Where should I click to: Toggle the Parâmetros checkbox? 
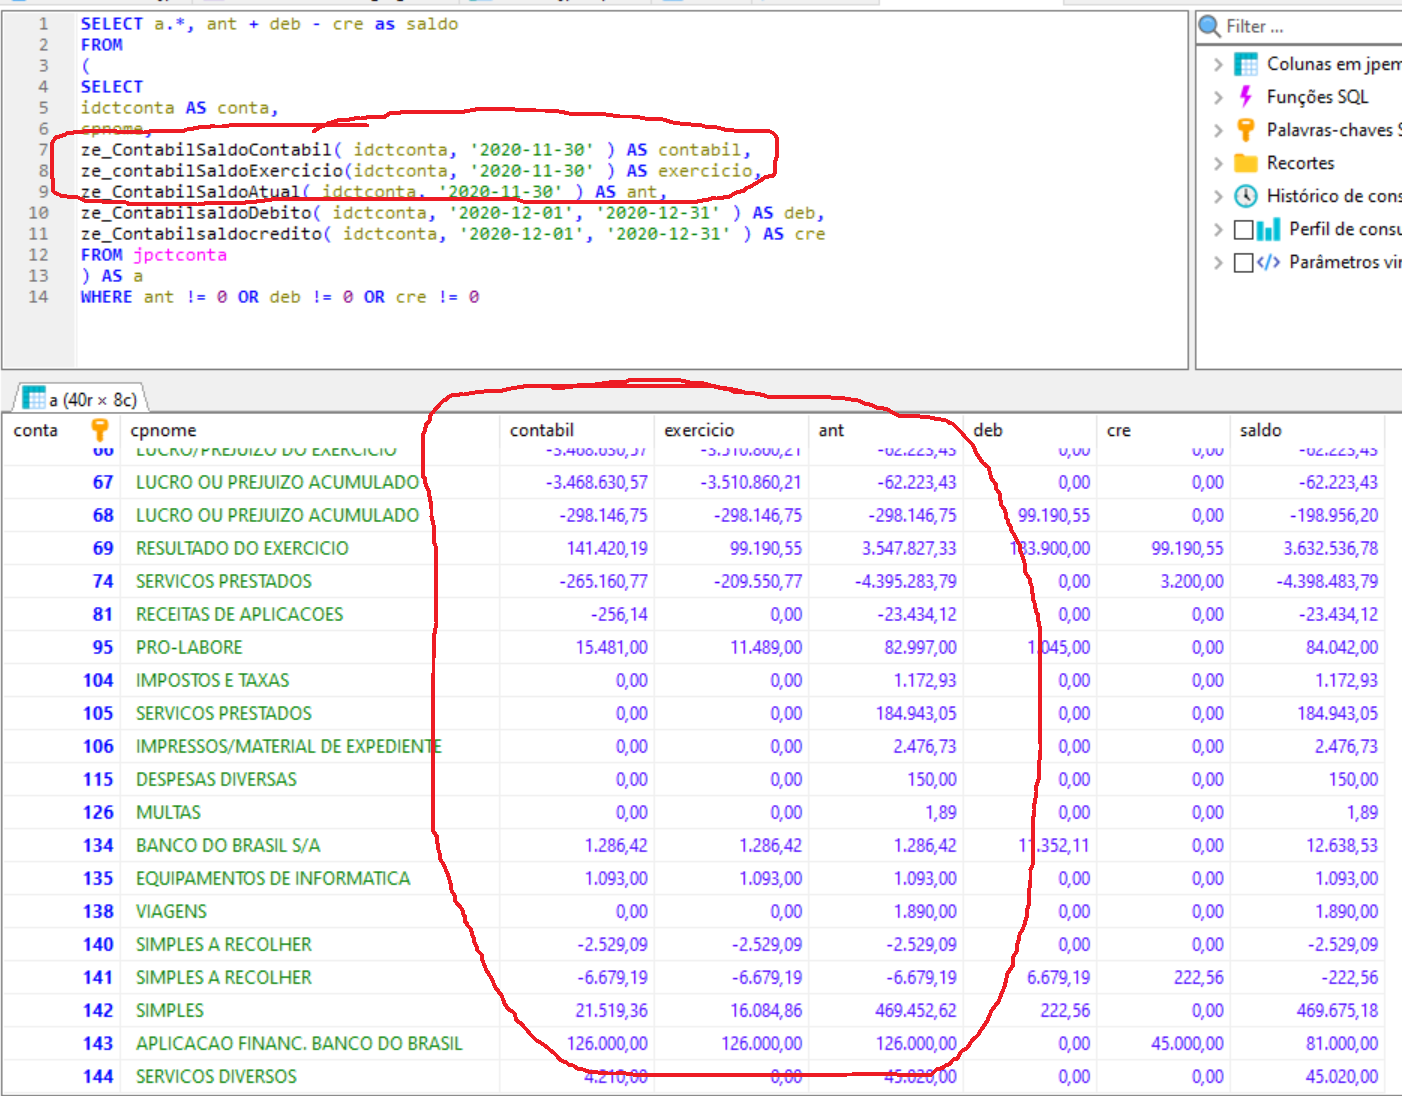click(1244, 263)
